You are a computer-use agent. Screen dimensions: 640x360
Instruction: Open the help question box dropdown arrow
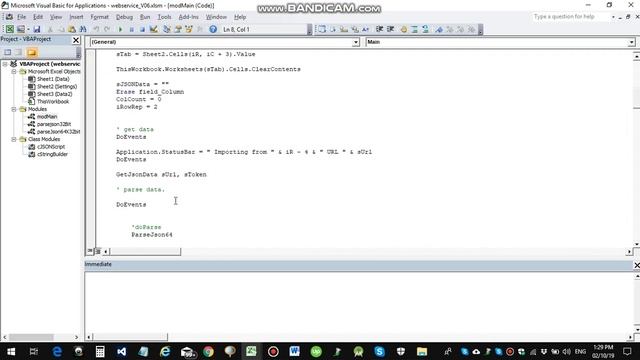click(613, 17)
